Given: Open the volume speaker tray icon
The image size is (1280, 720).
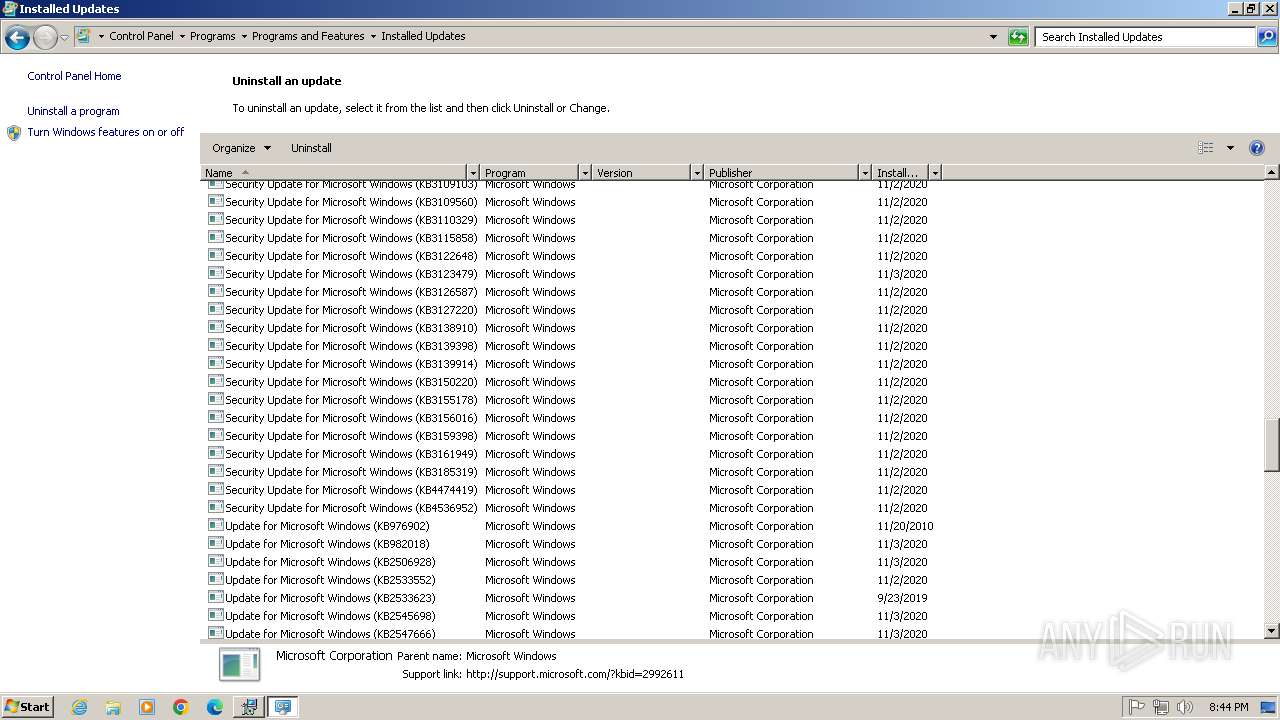Looking at the screenshot, I should click(x=1185, y=707).
